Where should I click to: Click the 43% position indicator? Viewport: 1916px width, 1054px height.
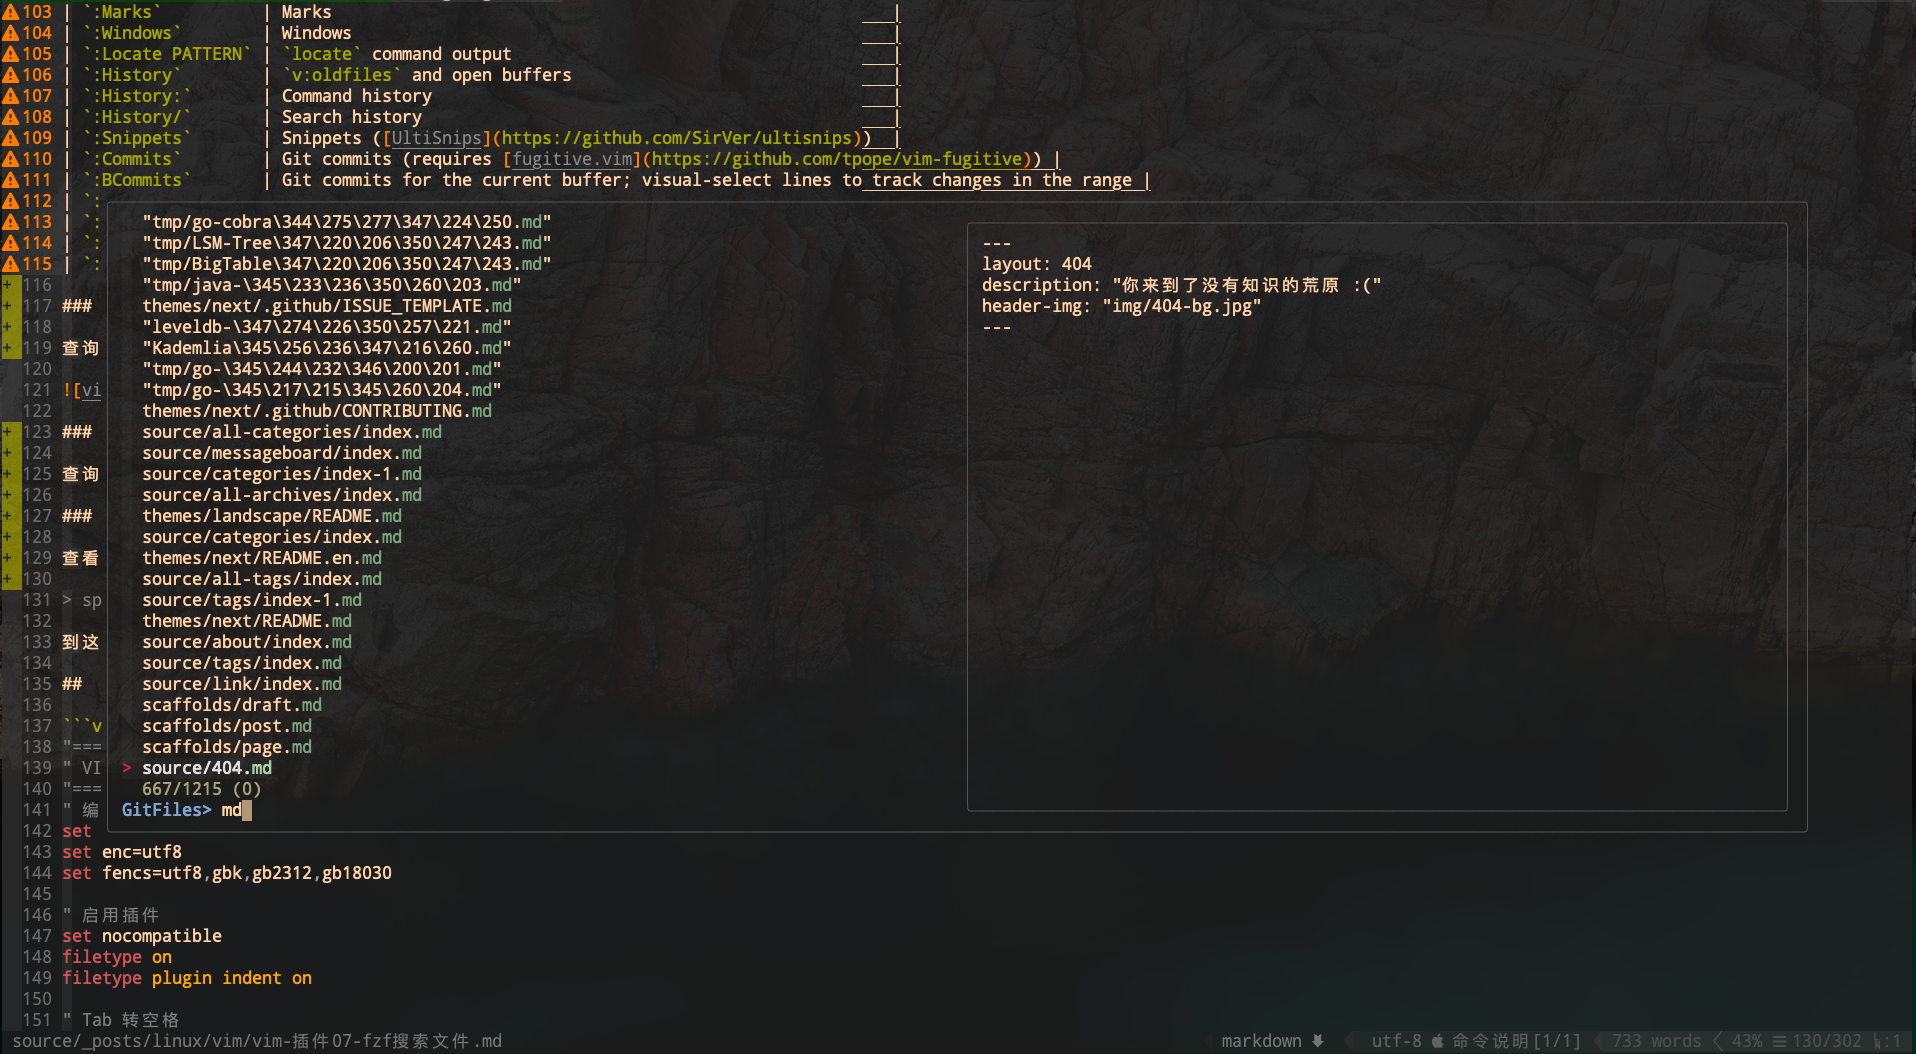pyautogui.click(x=1747, y=1041)
